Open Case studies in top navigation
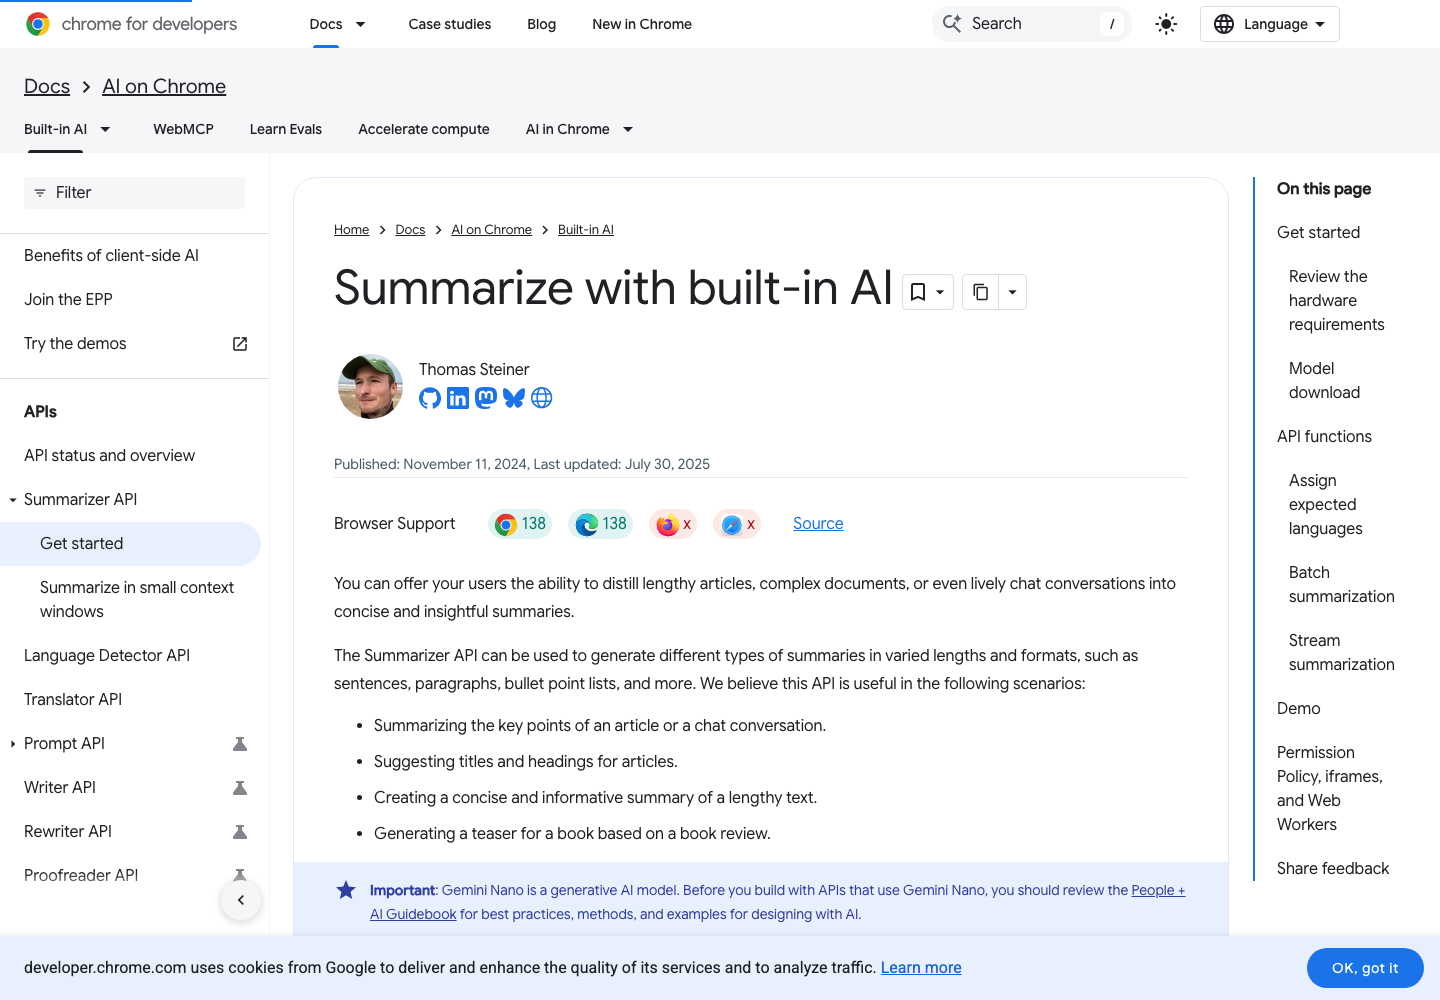 [x=450, y=24]
